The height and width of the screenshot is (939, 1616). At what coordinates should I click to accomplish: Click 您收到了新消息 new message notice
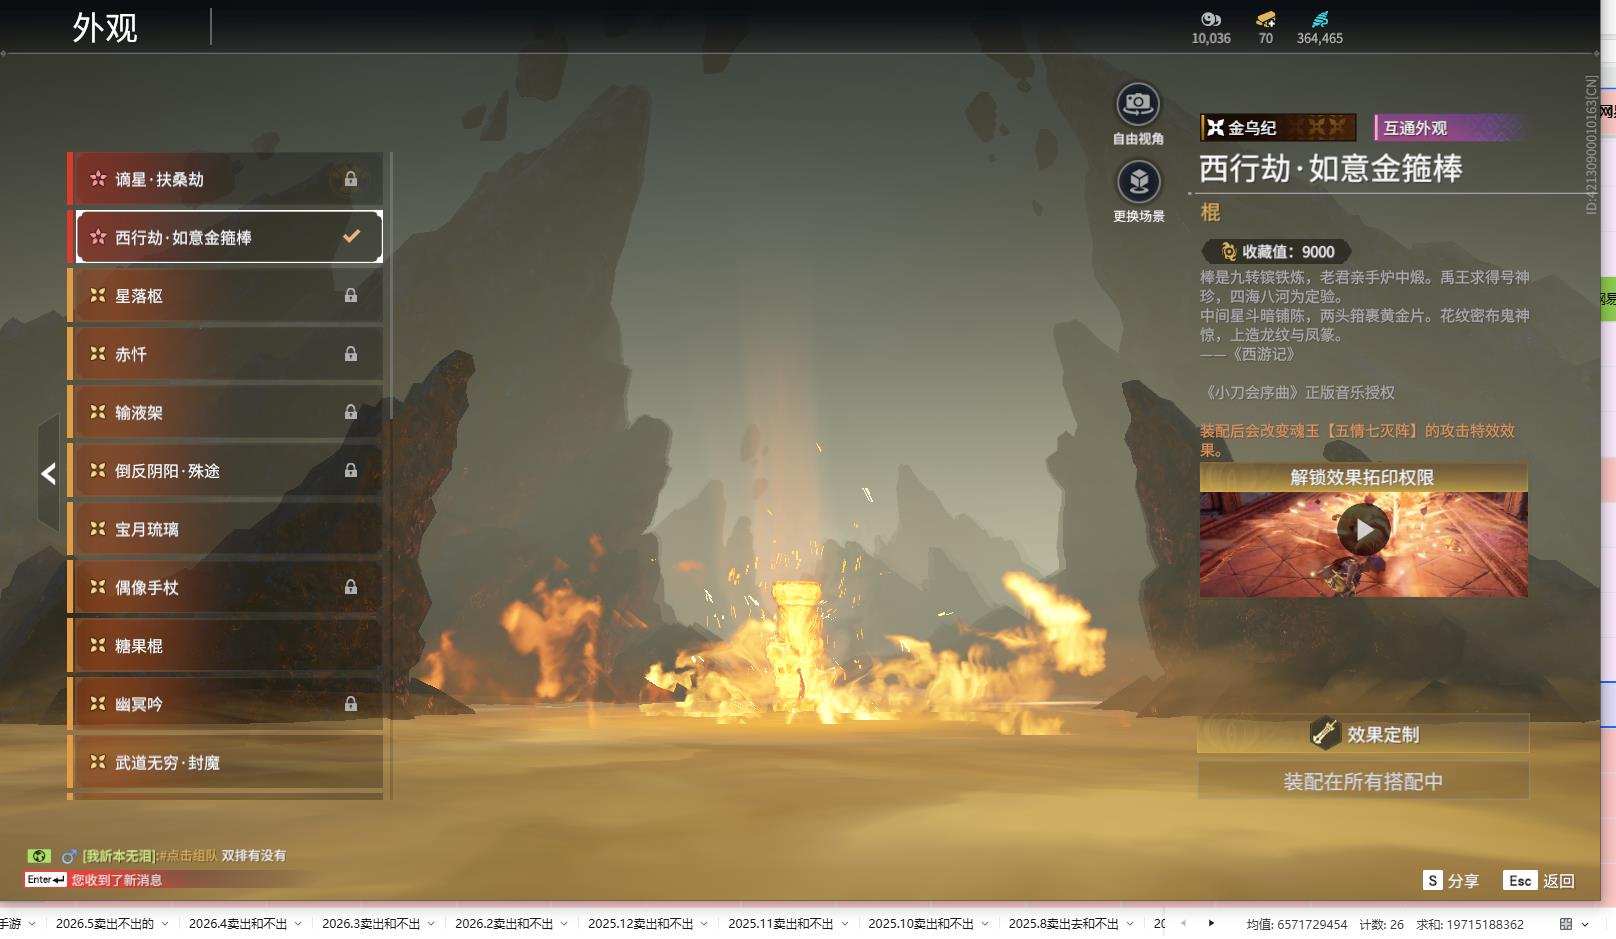[x=117, y=880]
